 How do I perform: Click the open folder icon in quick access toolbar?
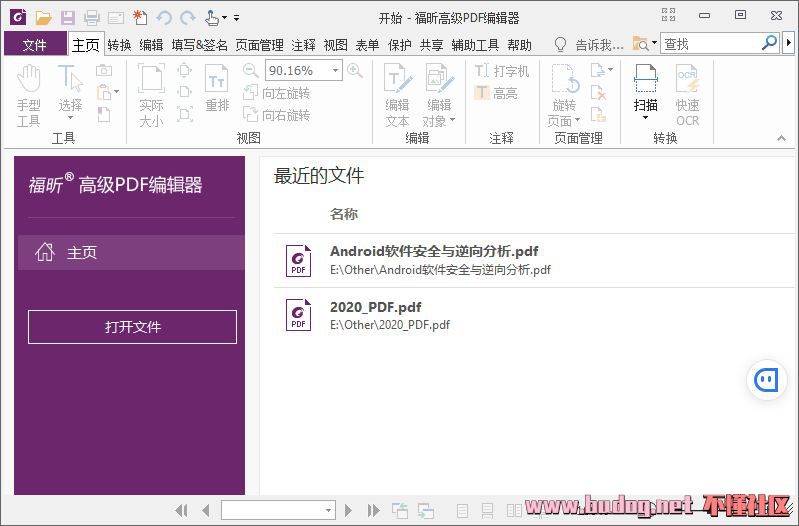[x=43, y=17]
